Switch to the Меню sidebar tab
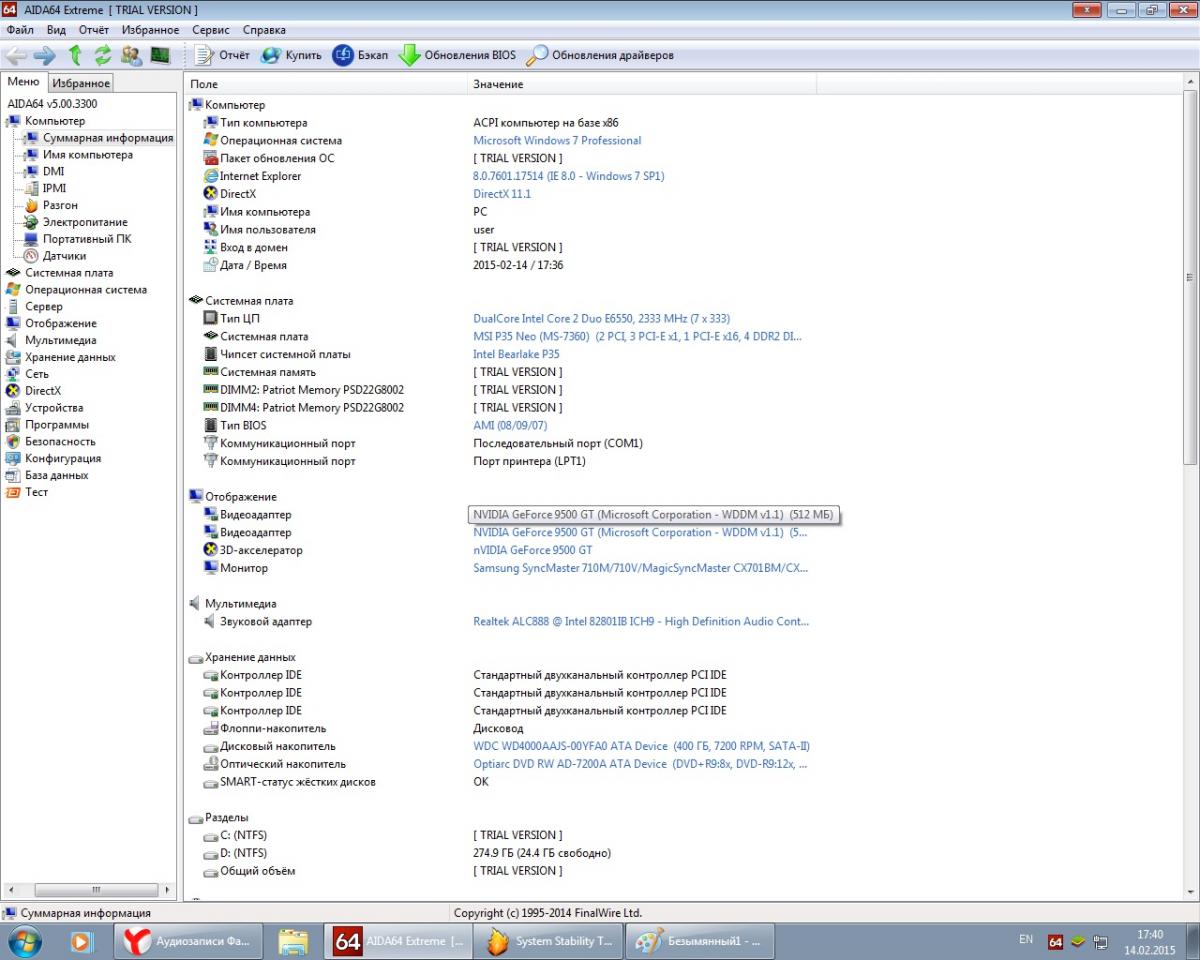1200x960 pixels. 24,82
